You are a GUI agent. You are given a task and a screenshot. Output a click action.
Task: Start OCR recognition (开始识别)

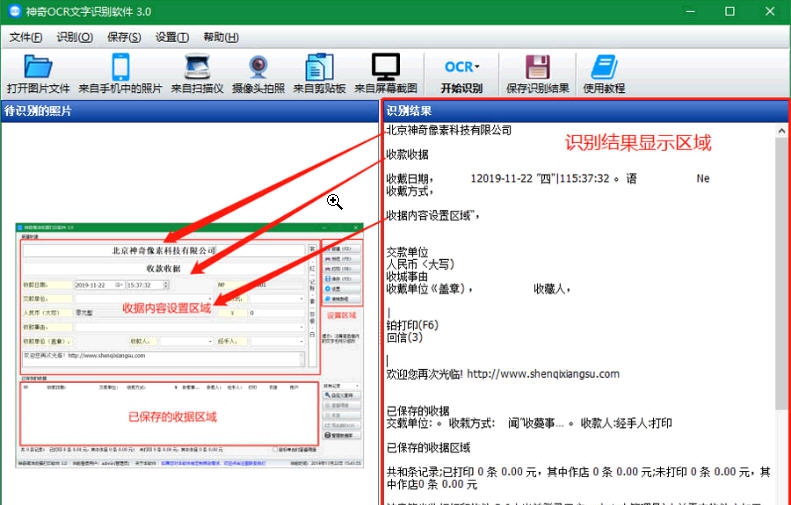pyautogui.click(x=462, y=74)
